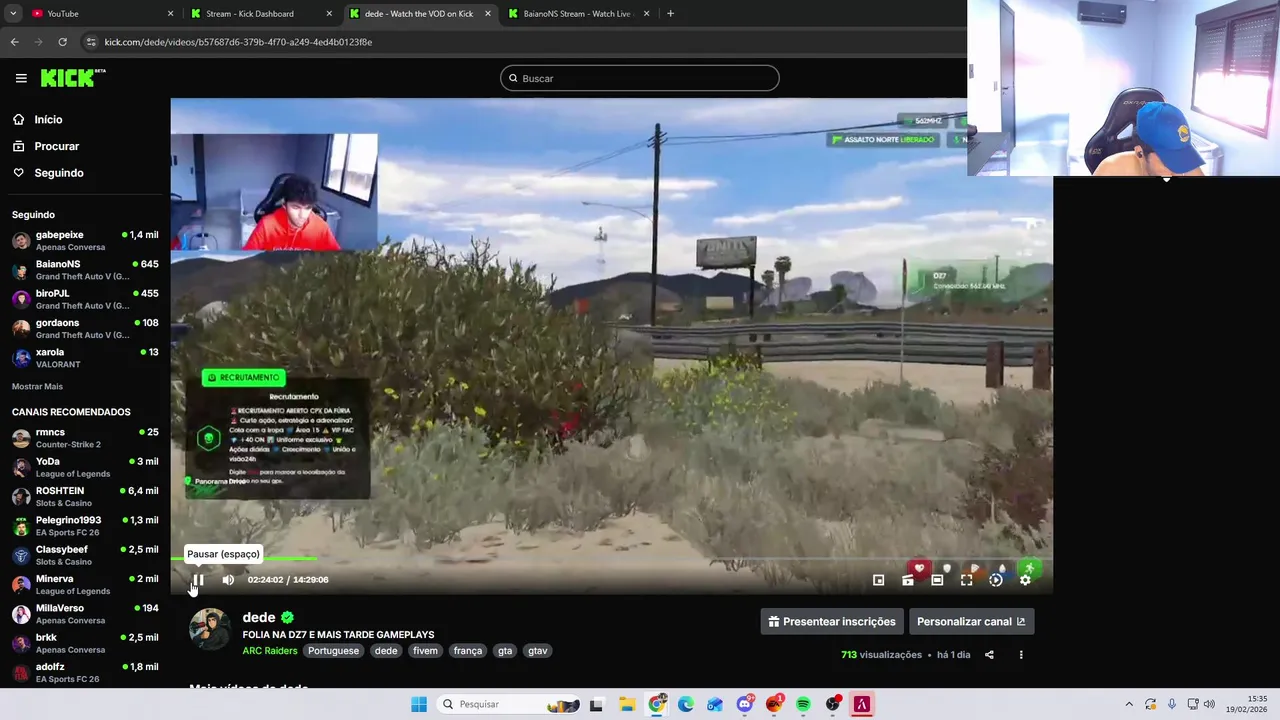Open Pelegrino1993 recommended channel
This screenshot has height=720, width=1280.
[x=85, y=526]
